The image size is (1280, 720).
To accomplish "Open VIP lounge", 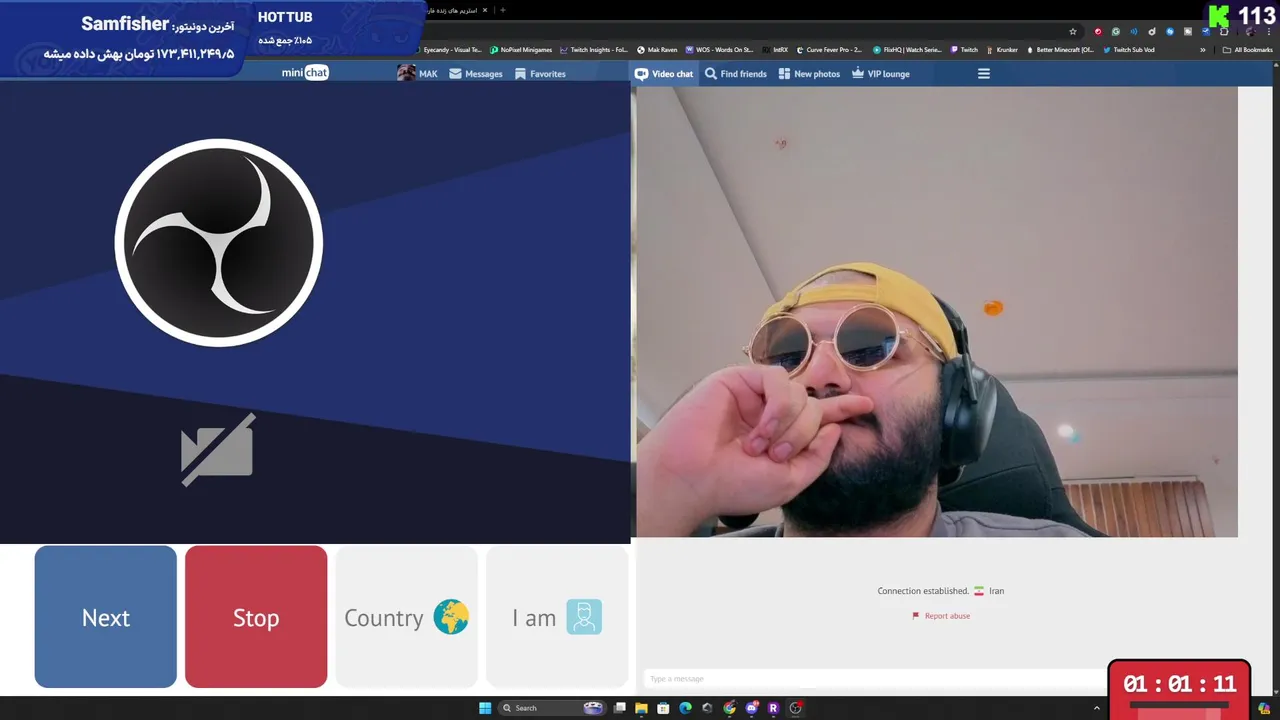I will (880, 73).
